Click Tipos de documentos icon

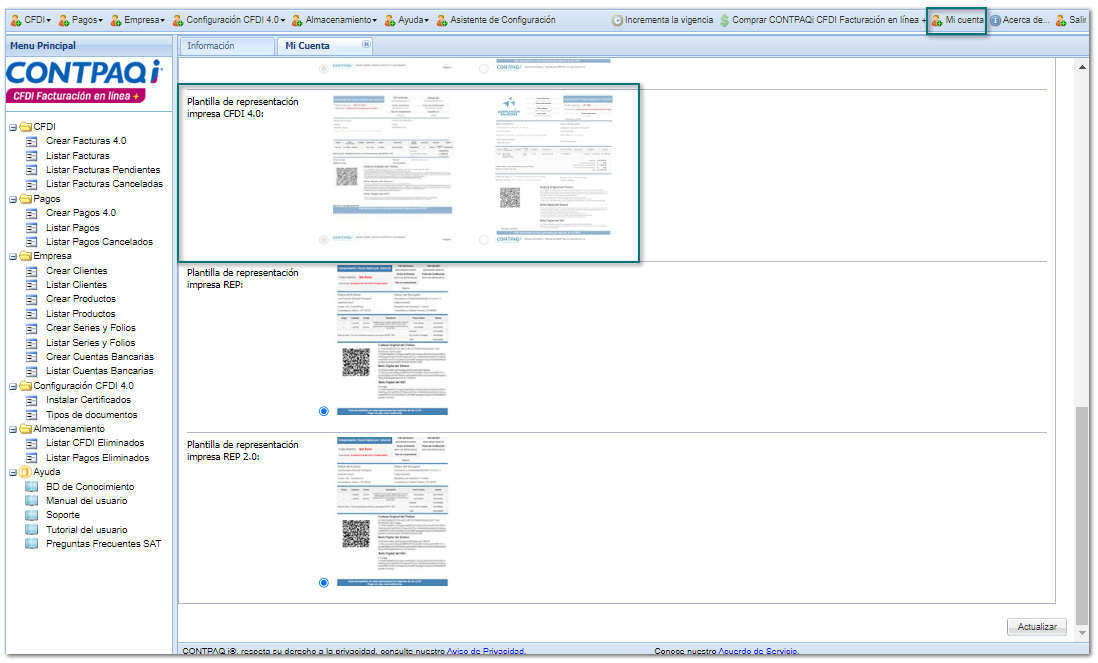pos(32,415)
